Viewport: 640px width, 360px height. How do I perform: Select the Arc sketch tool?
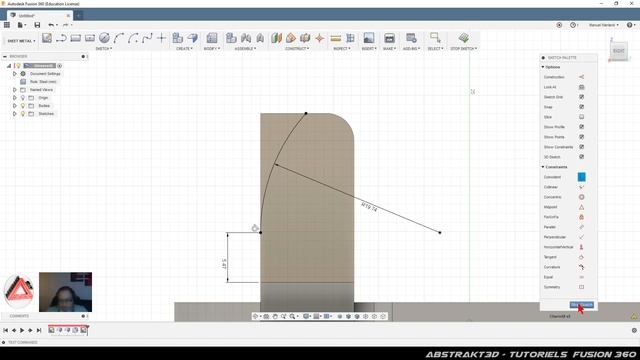click(x=118, y=38)
